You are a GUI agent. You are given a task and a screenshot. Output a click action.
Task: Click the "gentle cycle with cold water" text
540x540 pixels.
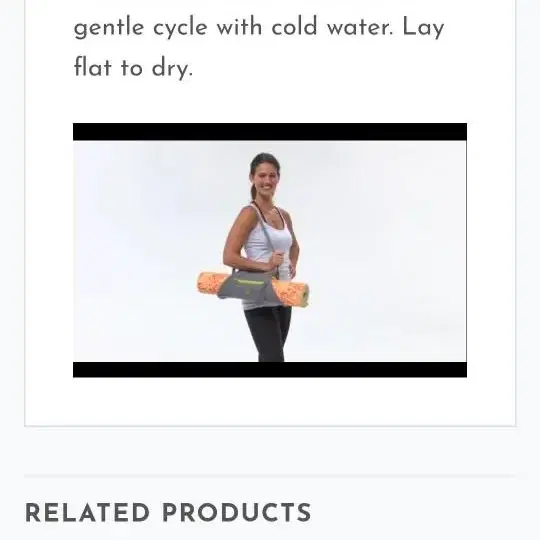(x=233, y=28)
